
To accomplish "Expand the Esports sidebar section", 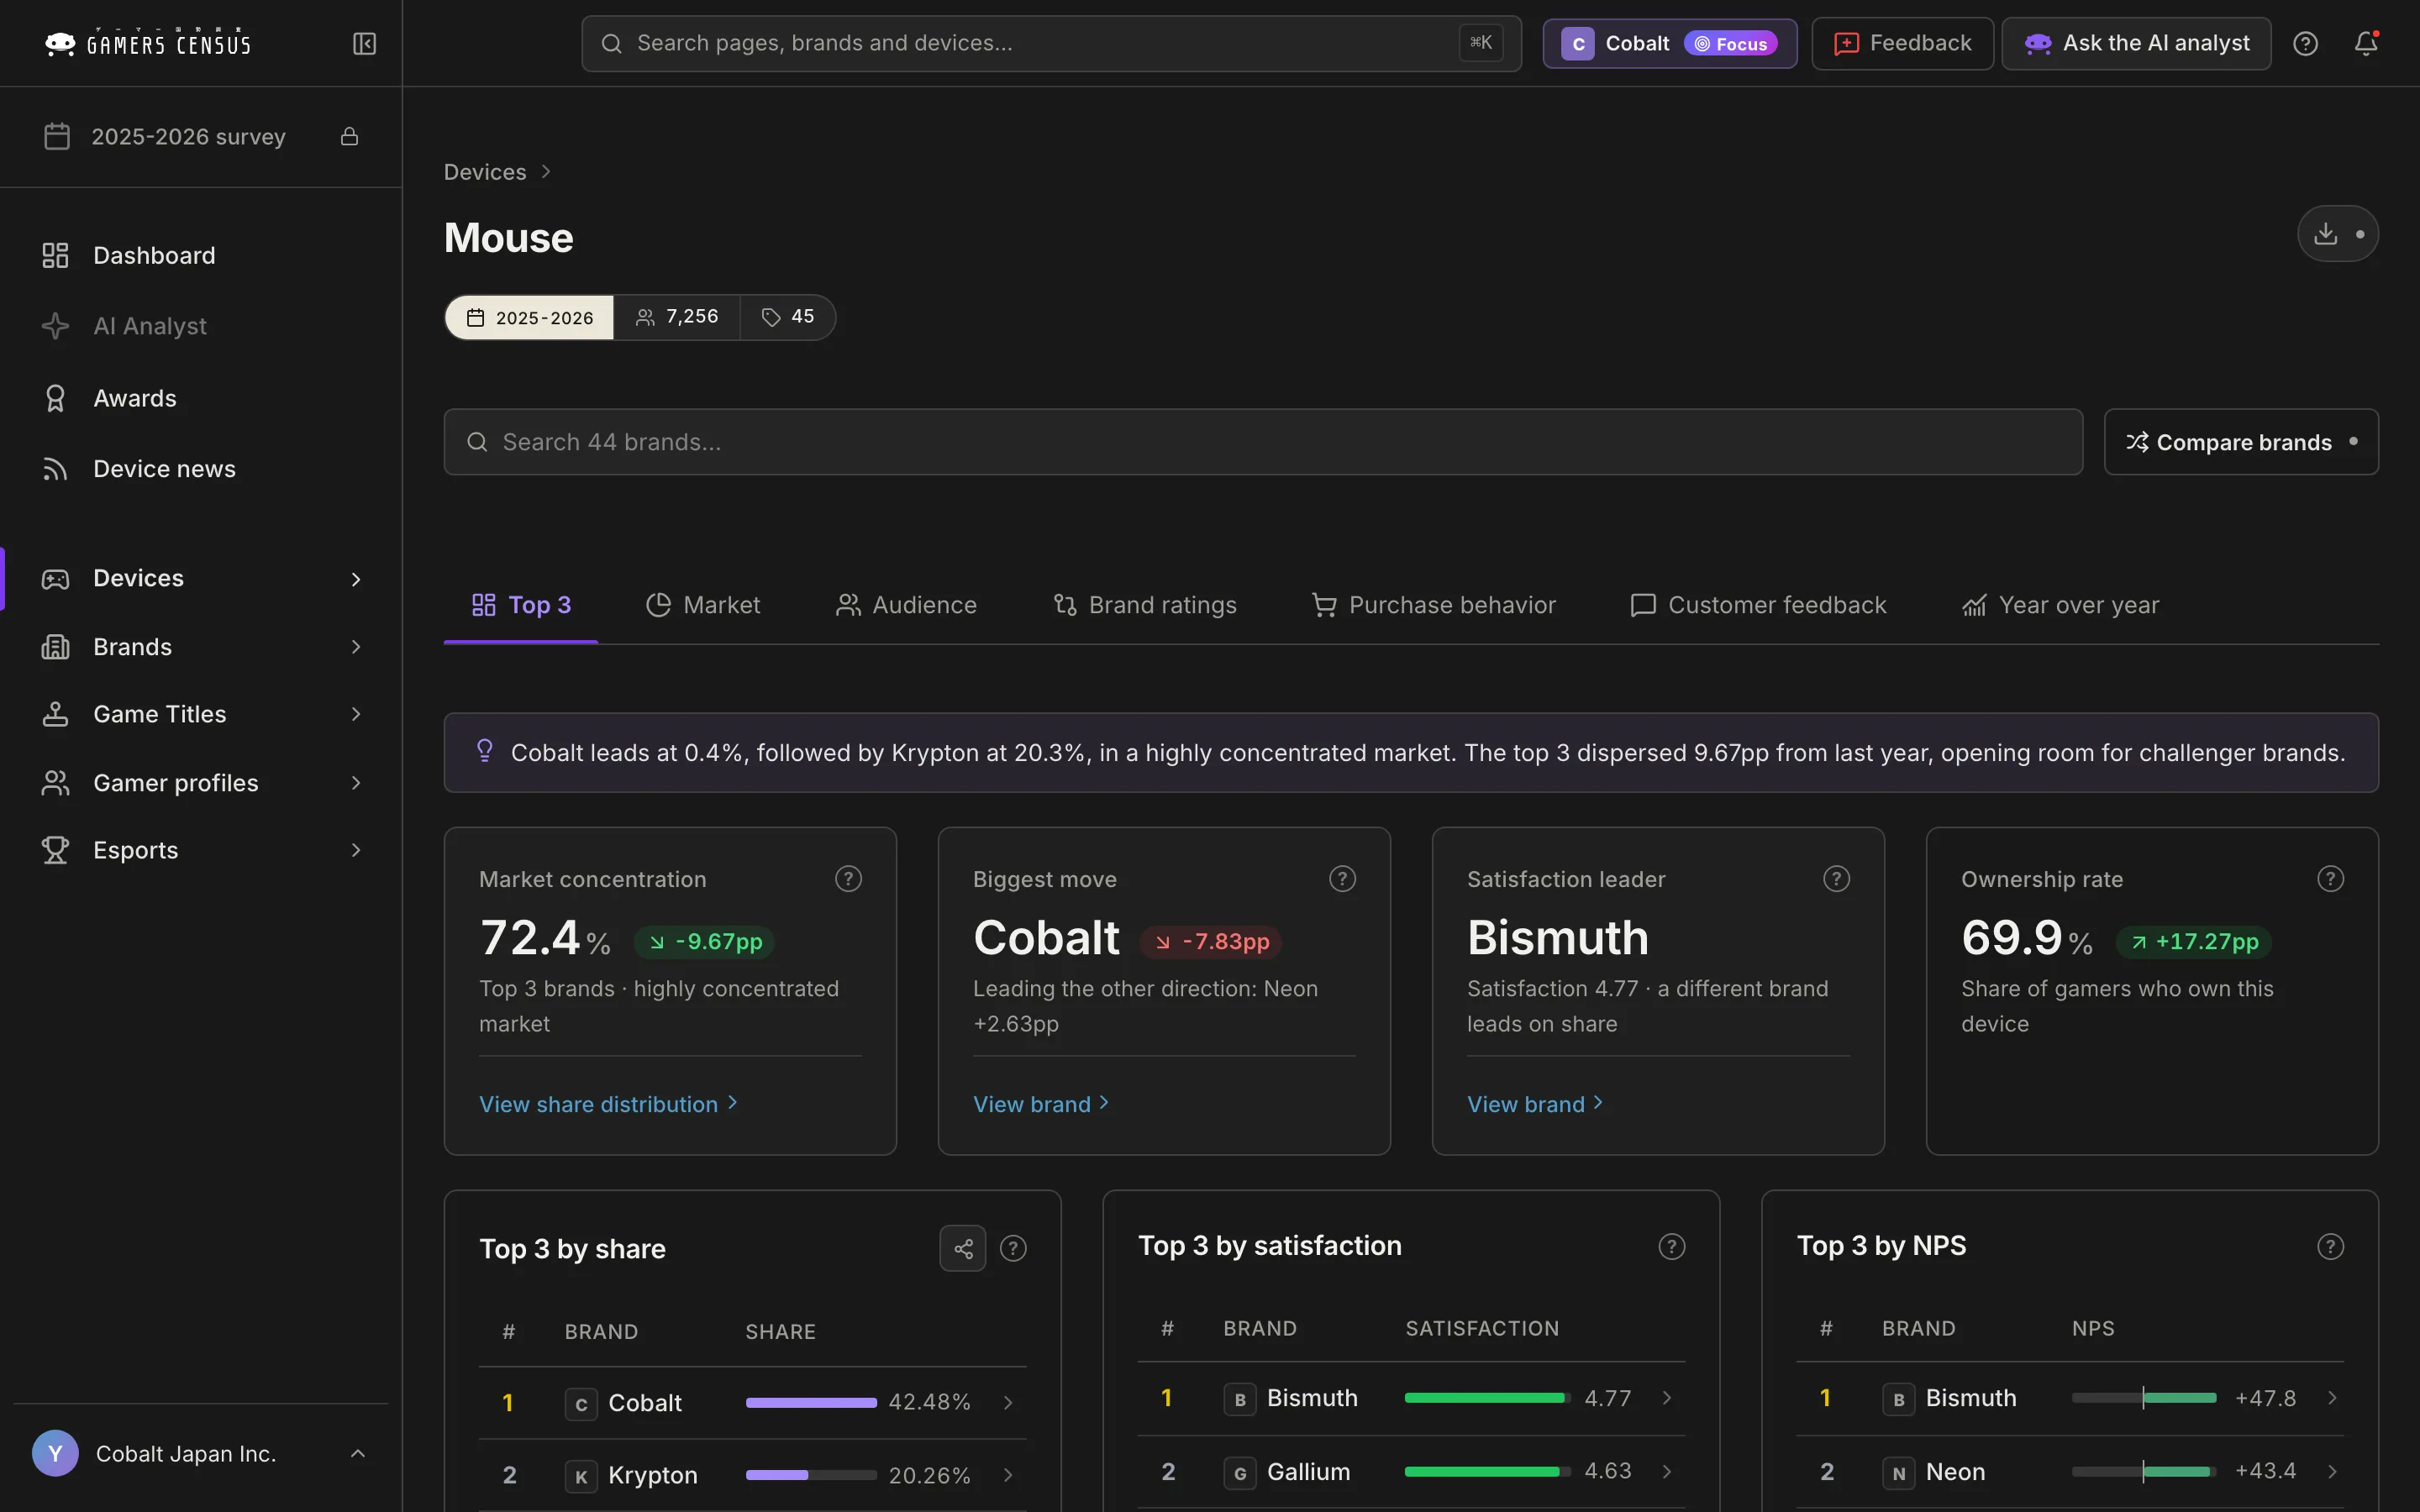I will 201,850.
